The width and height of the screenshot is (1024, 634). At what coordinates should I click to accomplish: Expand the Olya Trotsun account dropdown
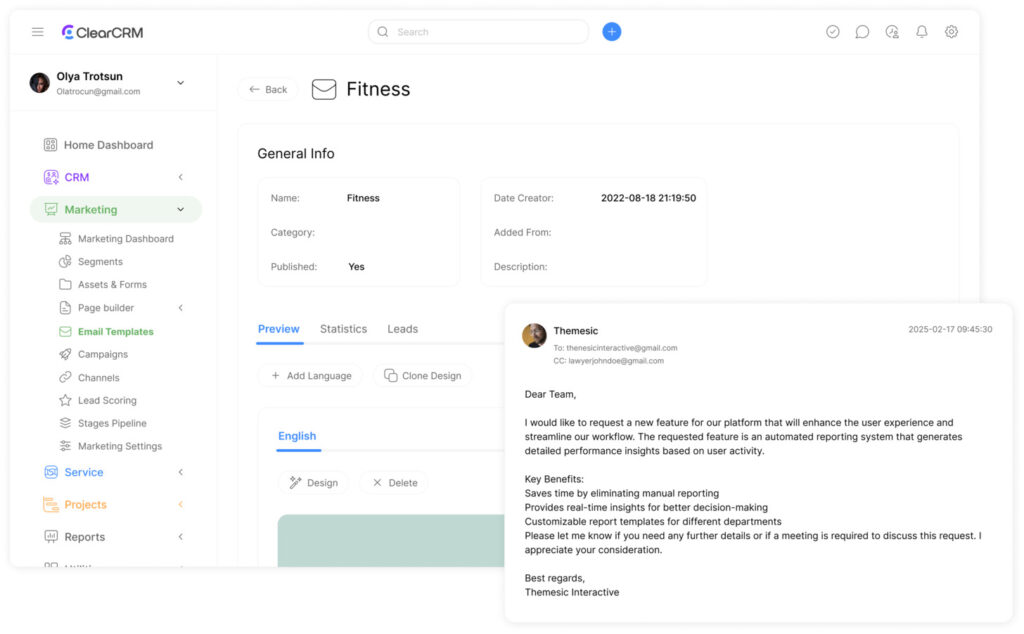pyautogui.click(x=180, y=83)
